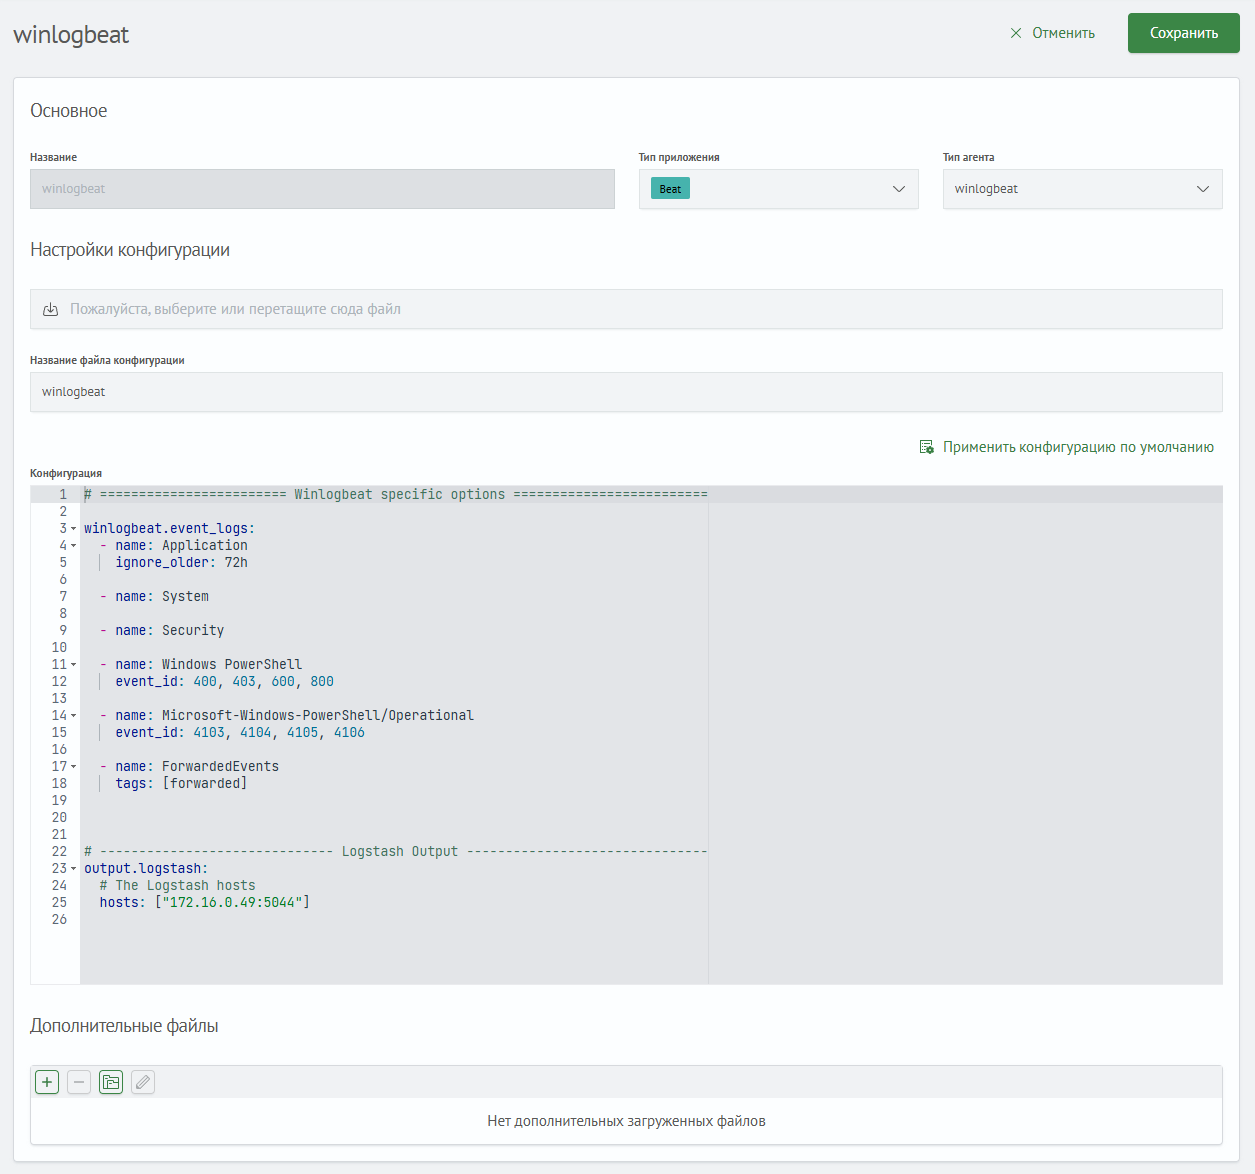
Task: Open the Тип приложения dropdown
Action: (x=898, y=189)
